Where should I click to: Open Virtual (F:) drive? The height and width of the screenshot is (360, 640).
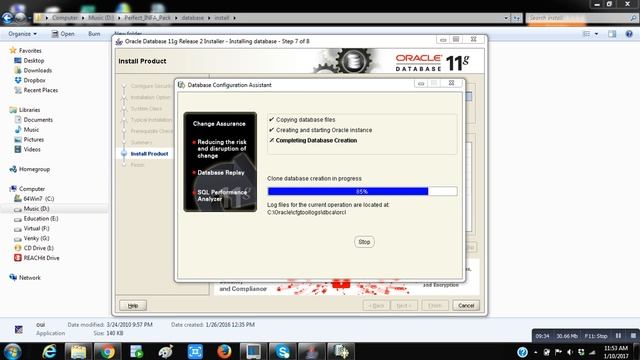pos(36,229)
